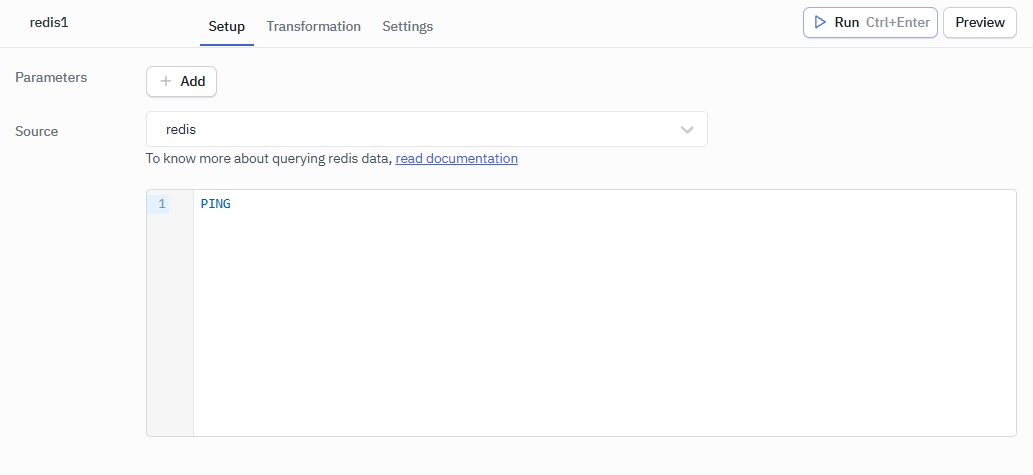Expand the Source dropdown chevron arrow
1033x475 pixels.
pos(687,130)
